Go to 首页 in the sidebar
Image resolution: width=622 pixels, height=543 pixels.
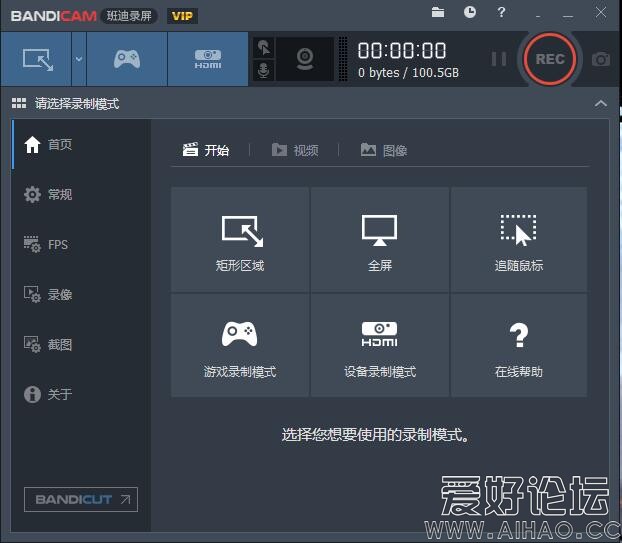point(81,144)
